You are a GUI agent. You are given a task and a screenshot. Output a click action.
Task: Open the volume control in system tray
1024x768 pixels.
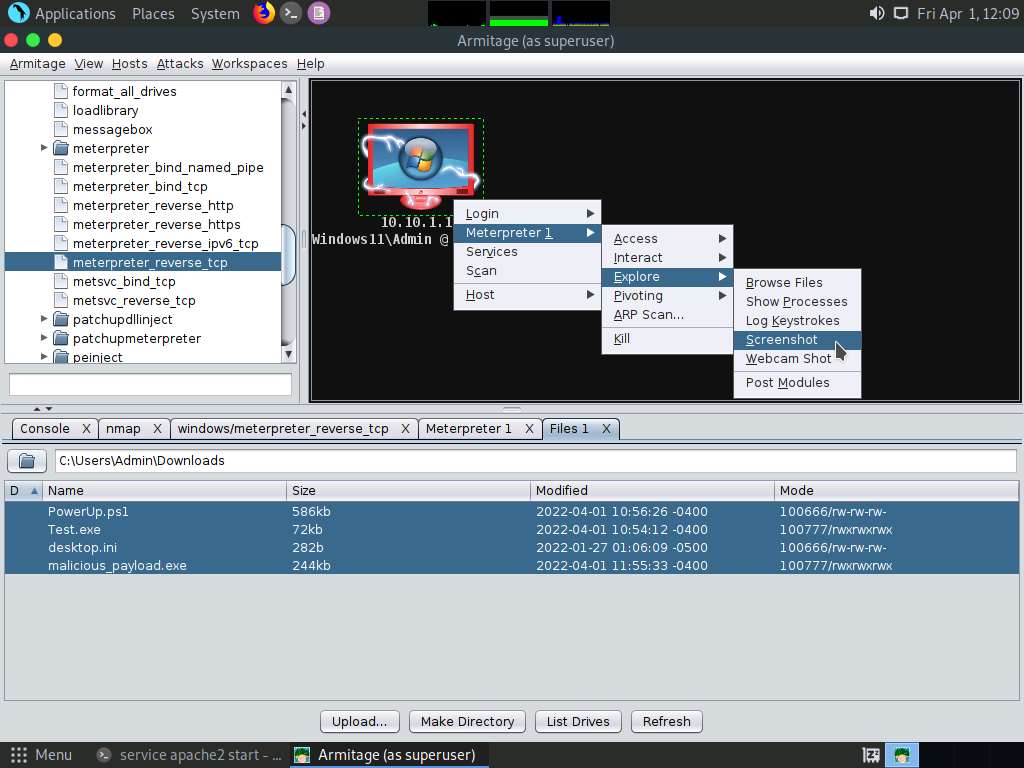877,13
